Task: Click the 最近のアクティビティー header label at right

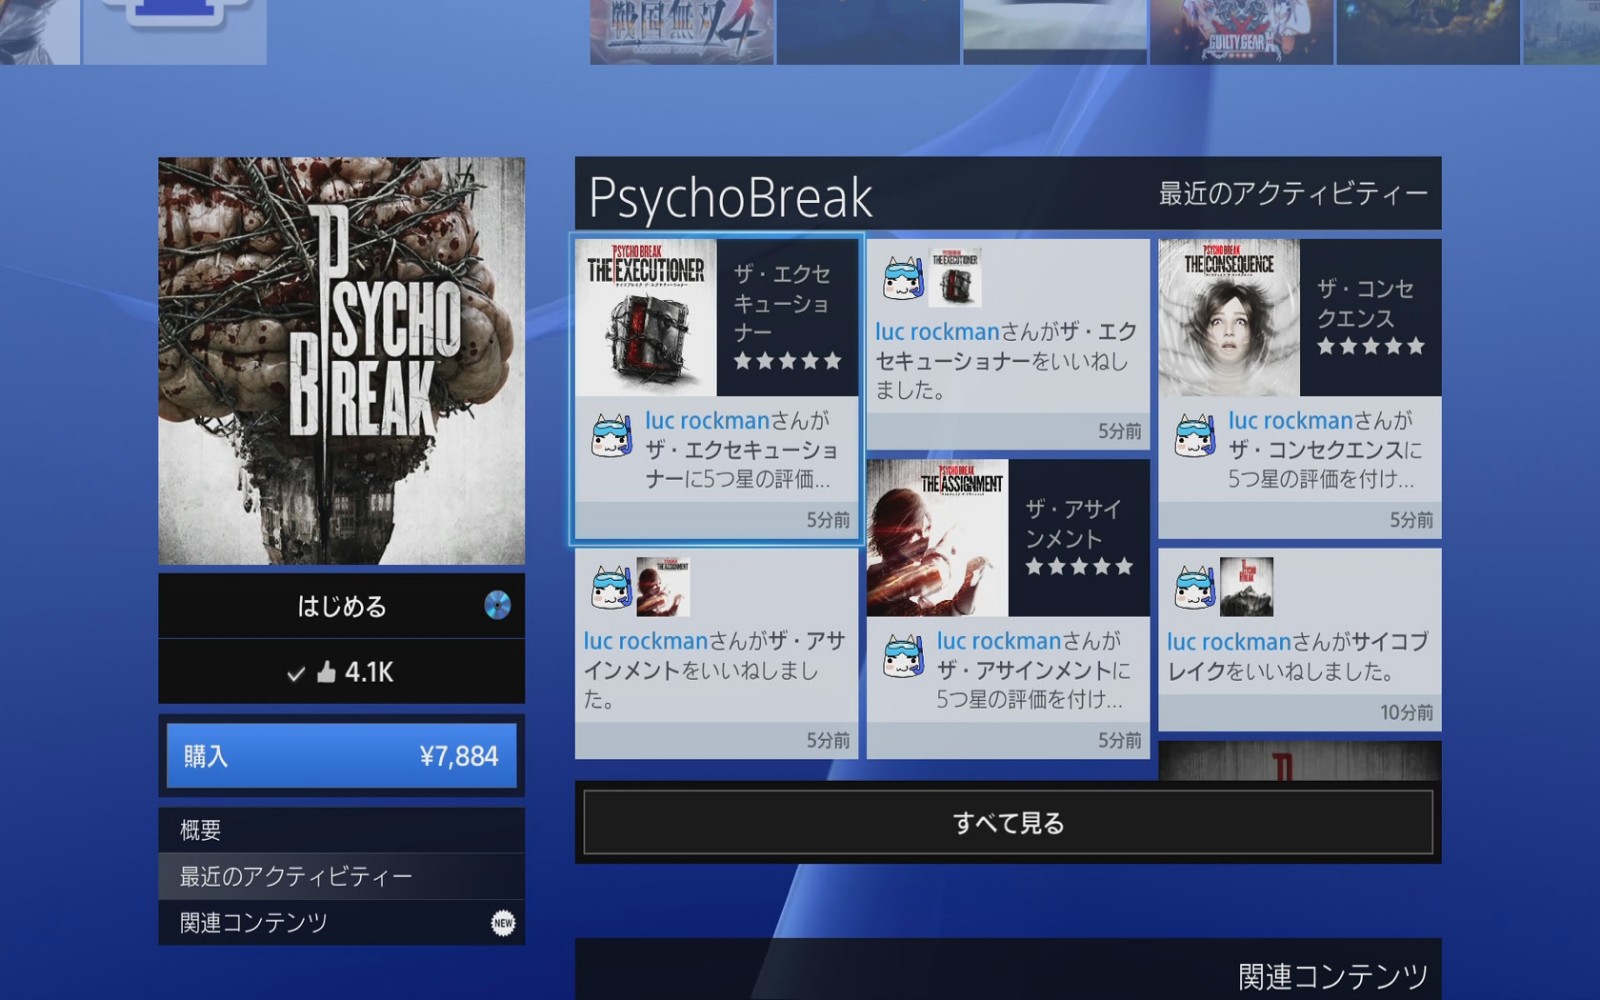Action: click(1292, 193)
